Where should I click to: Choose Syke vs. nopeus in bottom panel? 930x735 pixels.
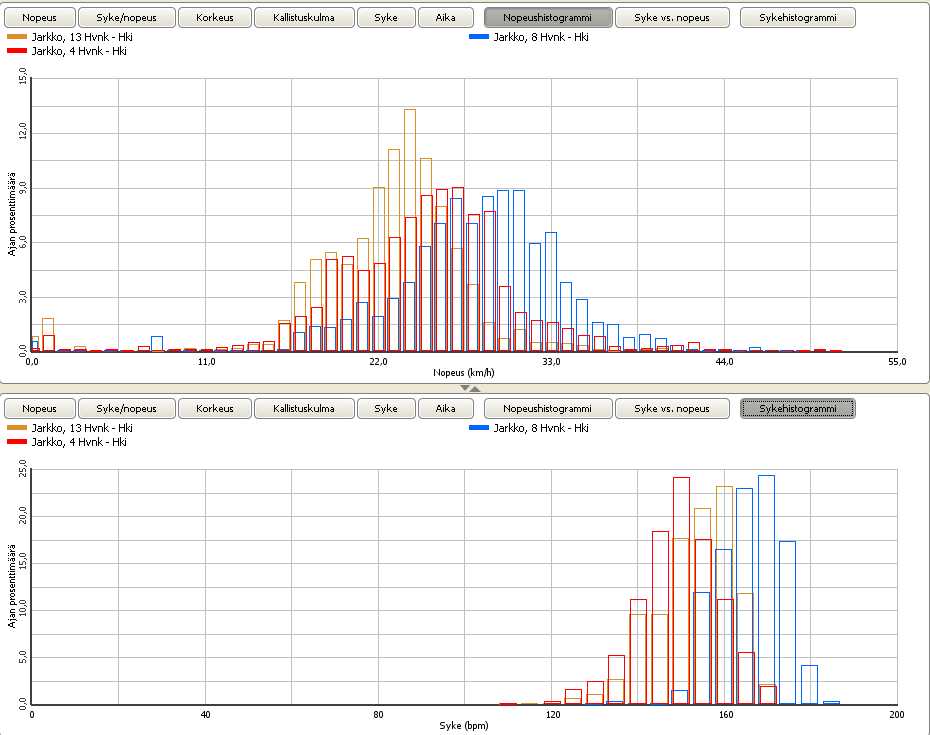tap(671, 408)
